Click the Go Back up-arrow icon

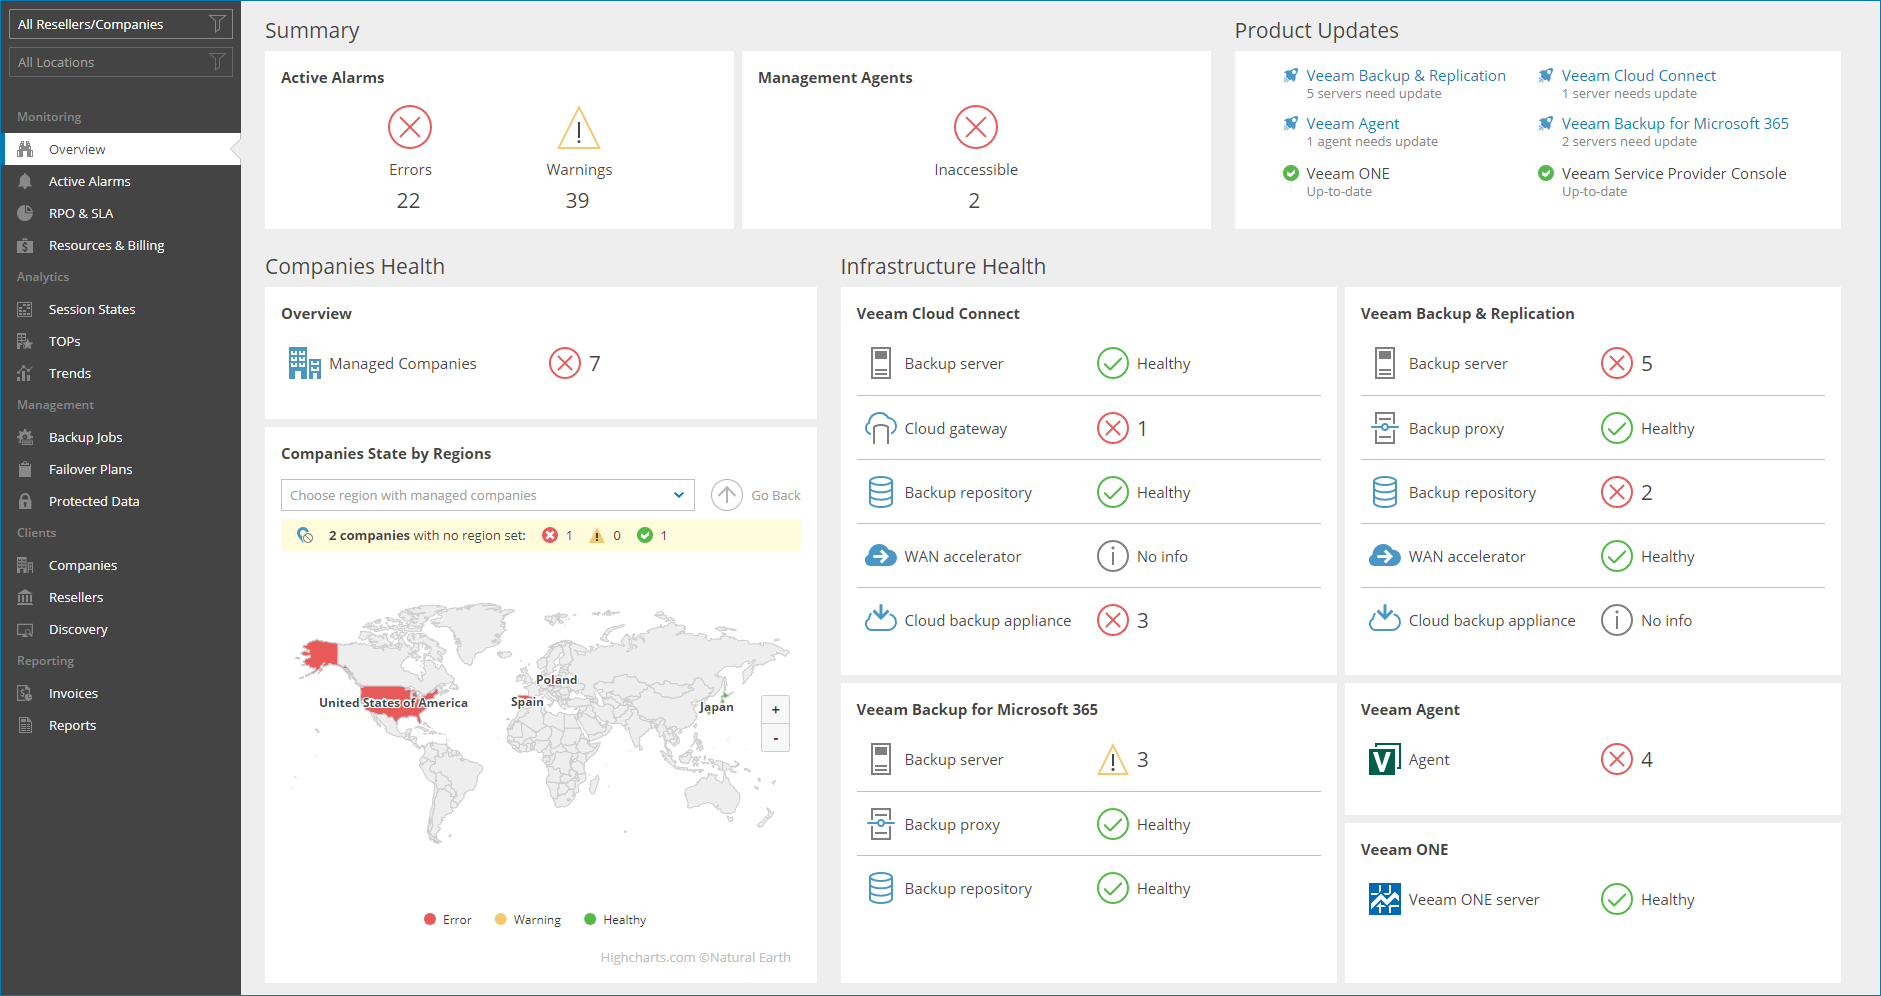(727, 495)
